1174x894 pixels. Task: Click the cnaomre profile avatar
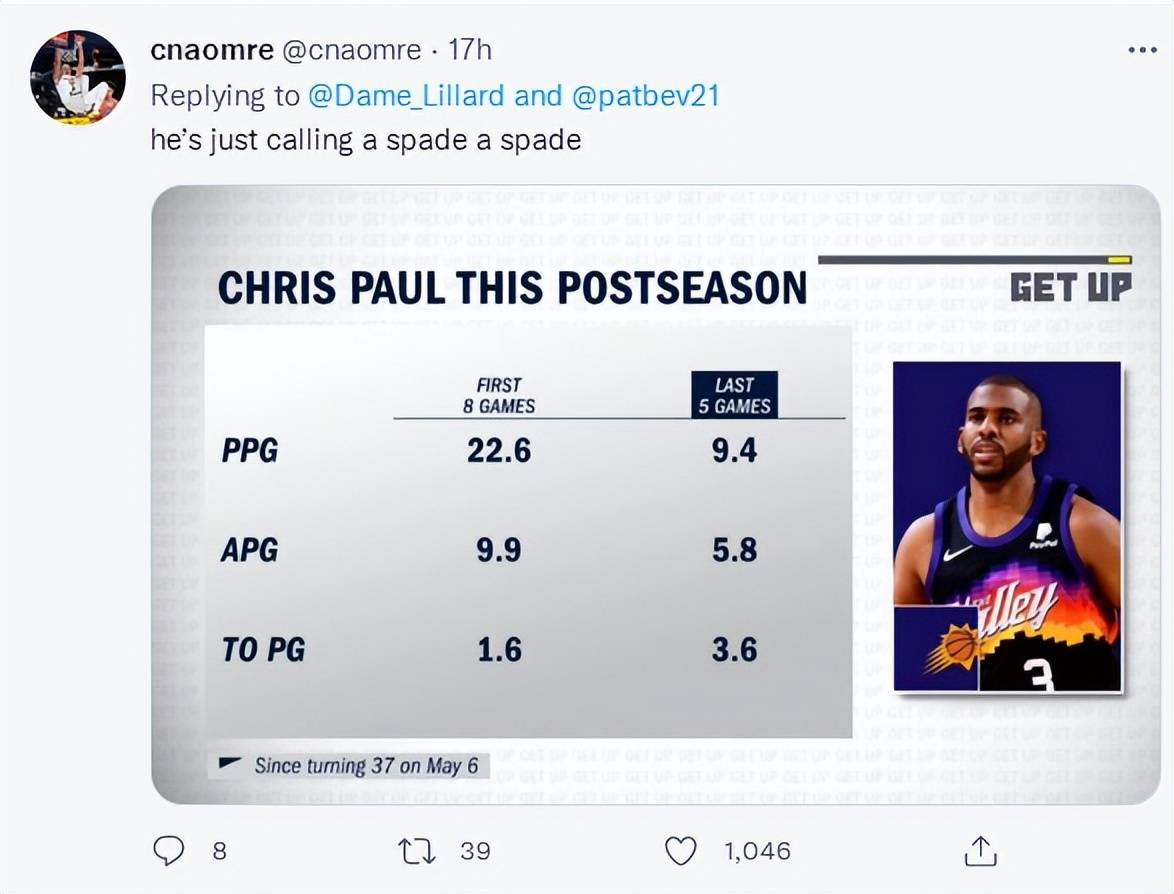(x=77, y=77)
